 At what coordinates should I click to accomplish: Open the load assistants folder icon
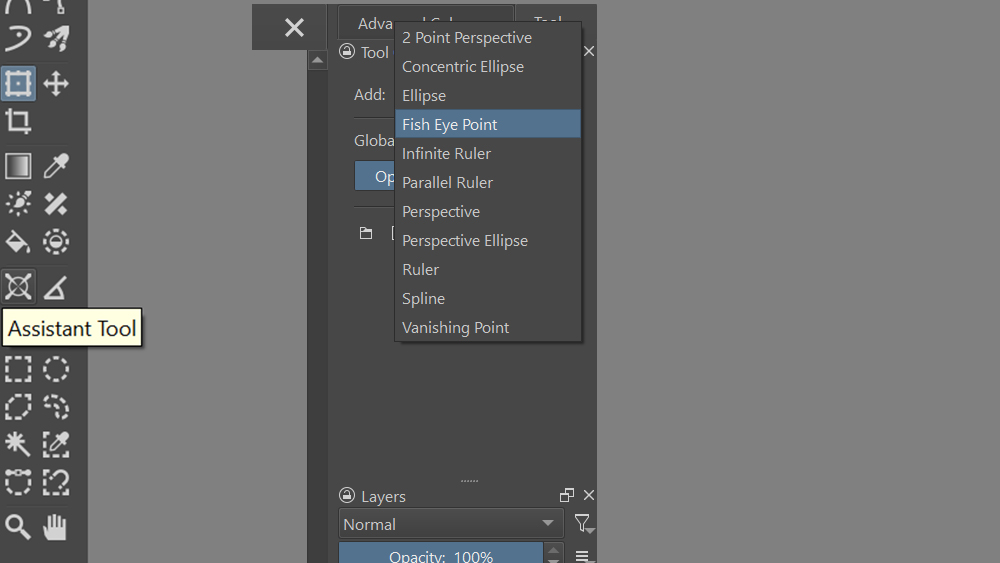click(x=365, y=233)
